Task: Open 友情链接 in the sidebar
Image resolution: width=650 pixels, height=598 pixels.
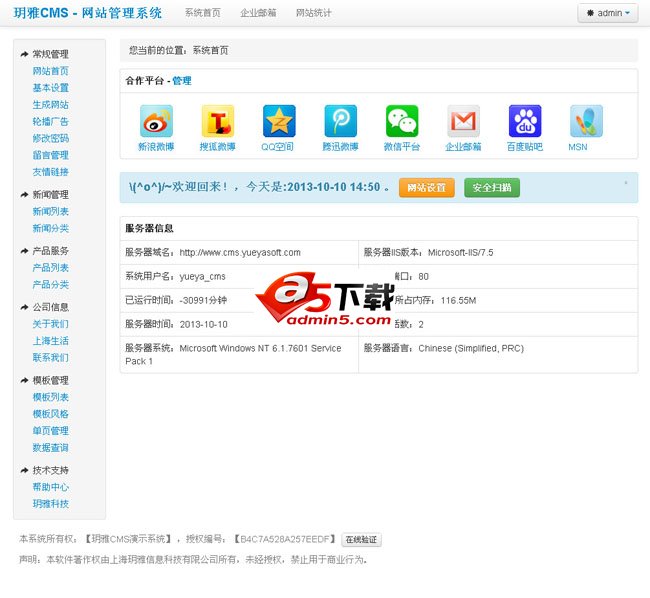Action: (51, 172)
